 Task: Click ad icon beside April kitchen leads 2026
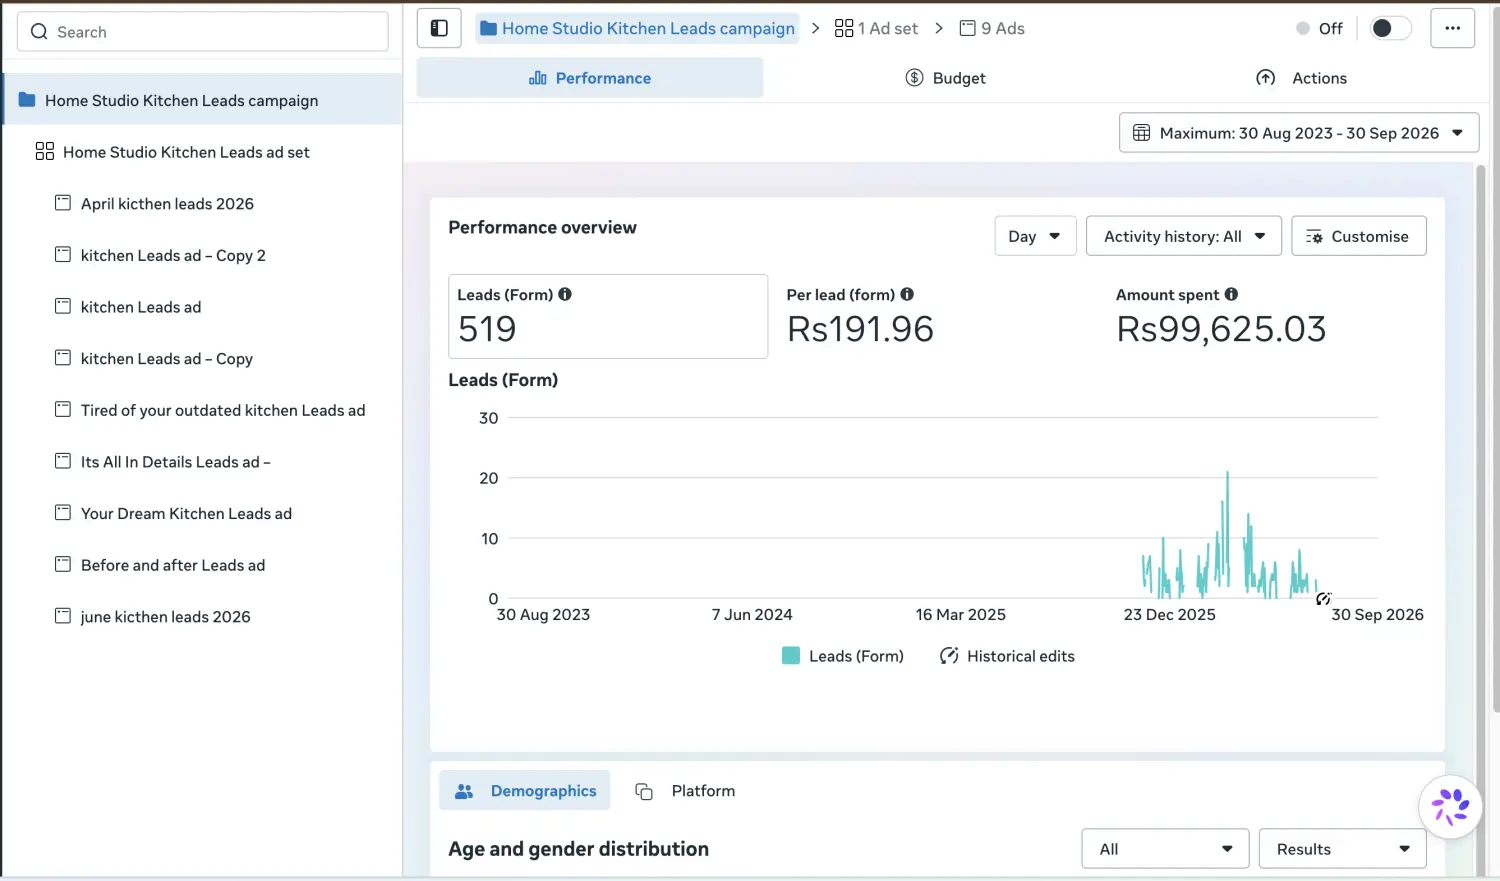click(x=62, y=203)
